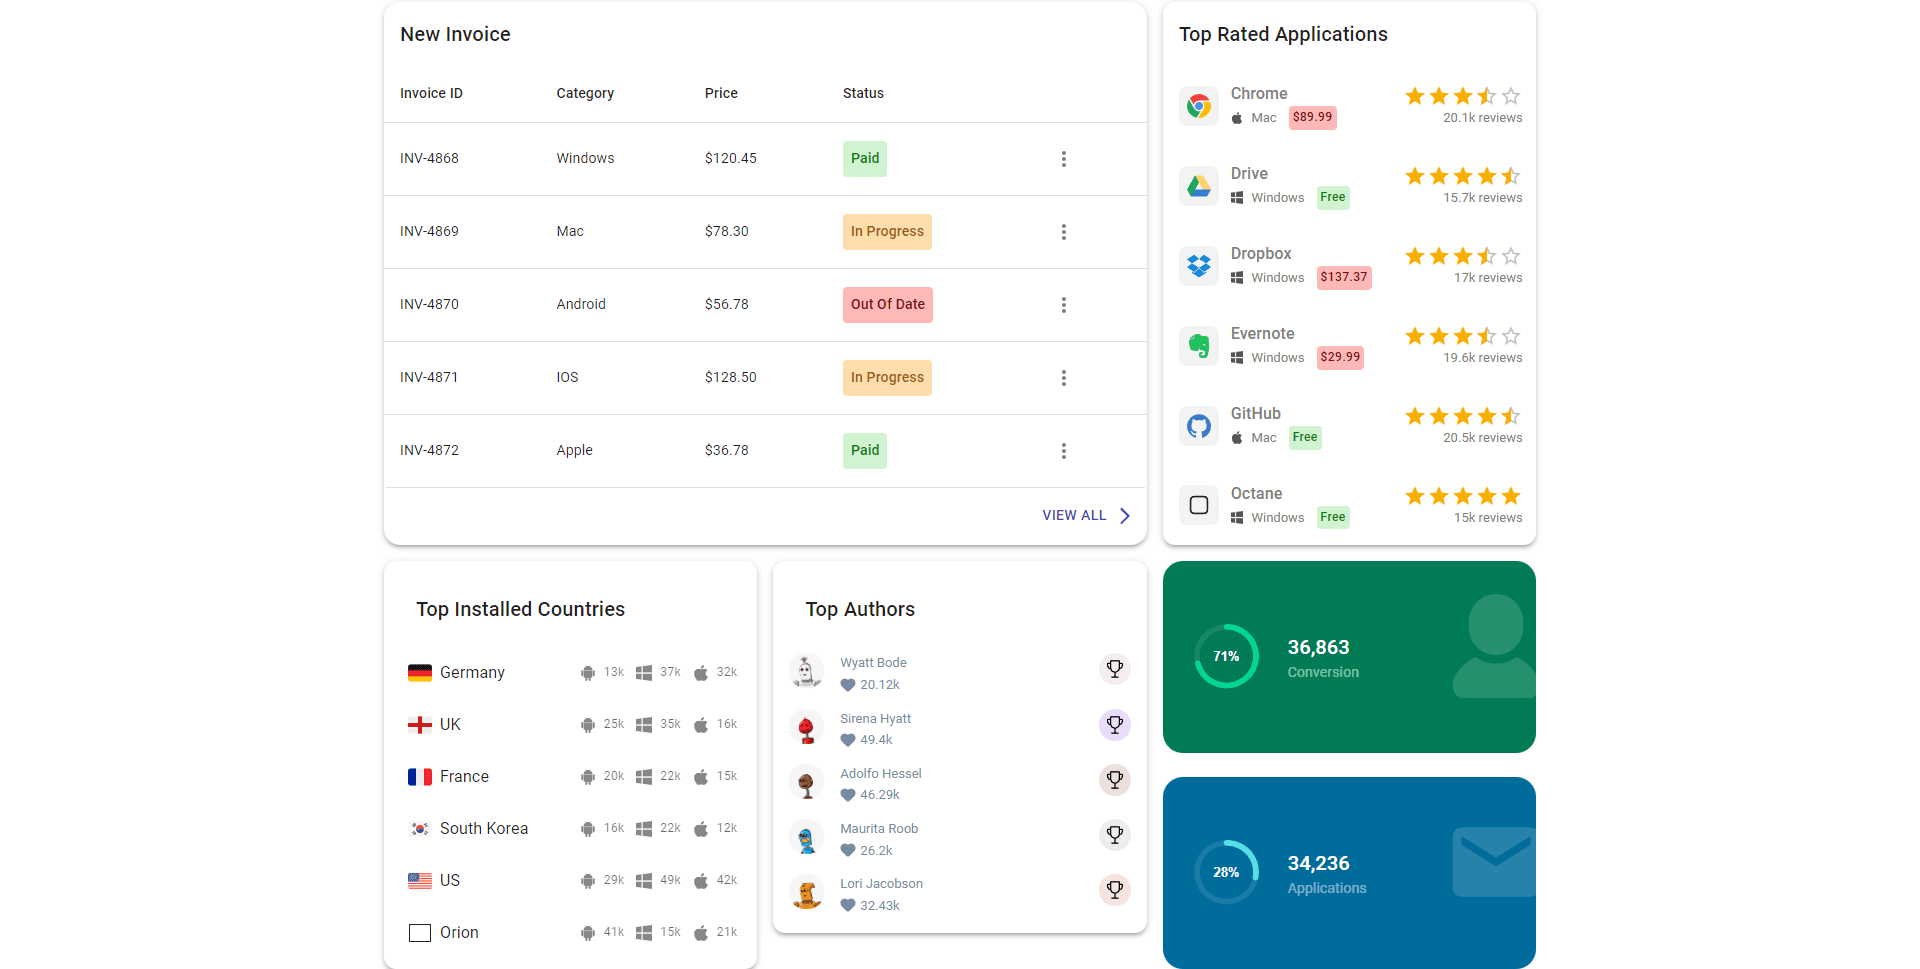
Task: Click Octane's five-star rating
Action: click(1463, 496)
